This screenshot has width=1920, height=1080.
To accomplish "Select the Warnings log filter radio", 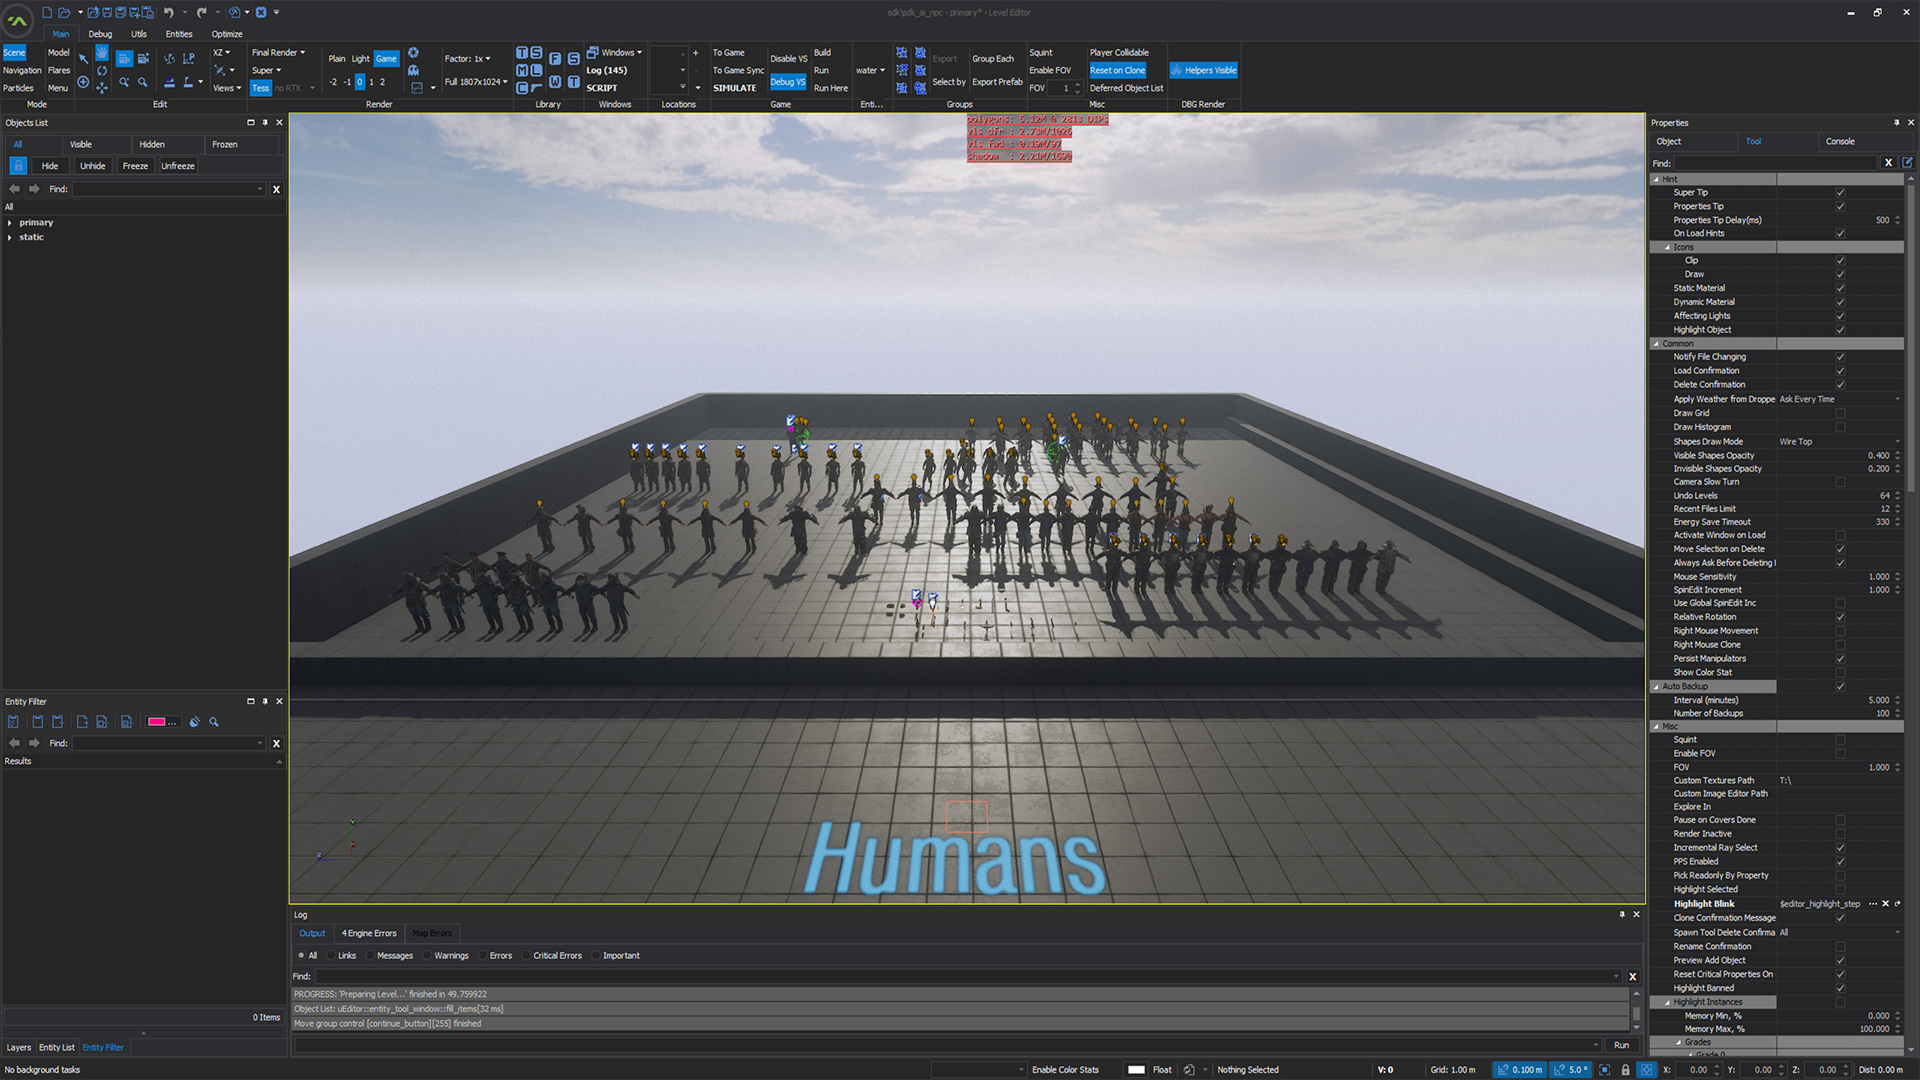I will point(428,956).
